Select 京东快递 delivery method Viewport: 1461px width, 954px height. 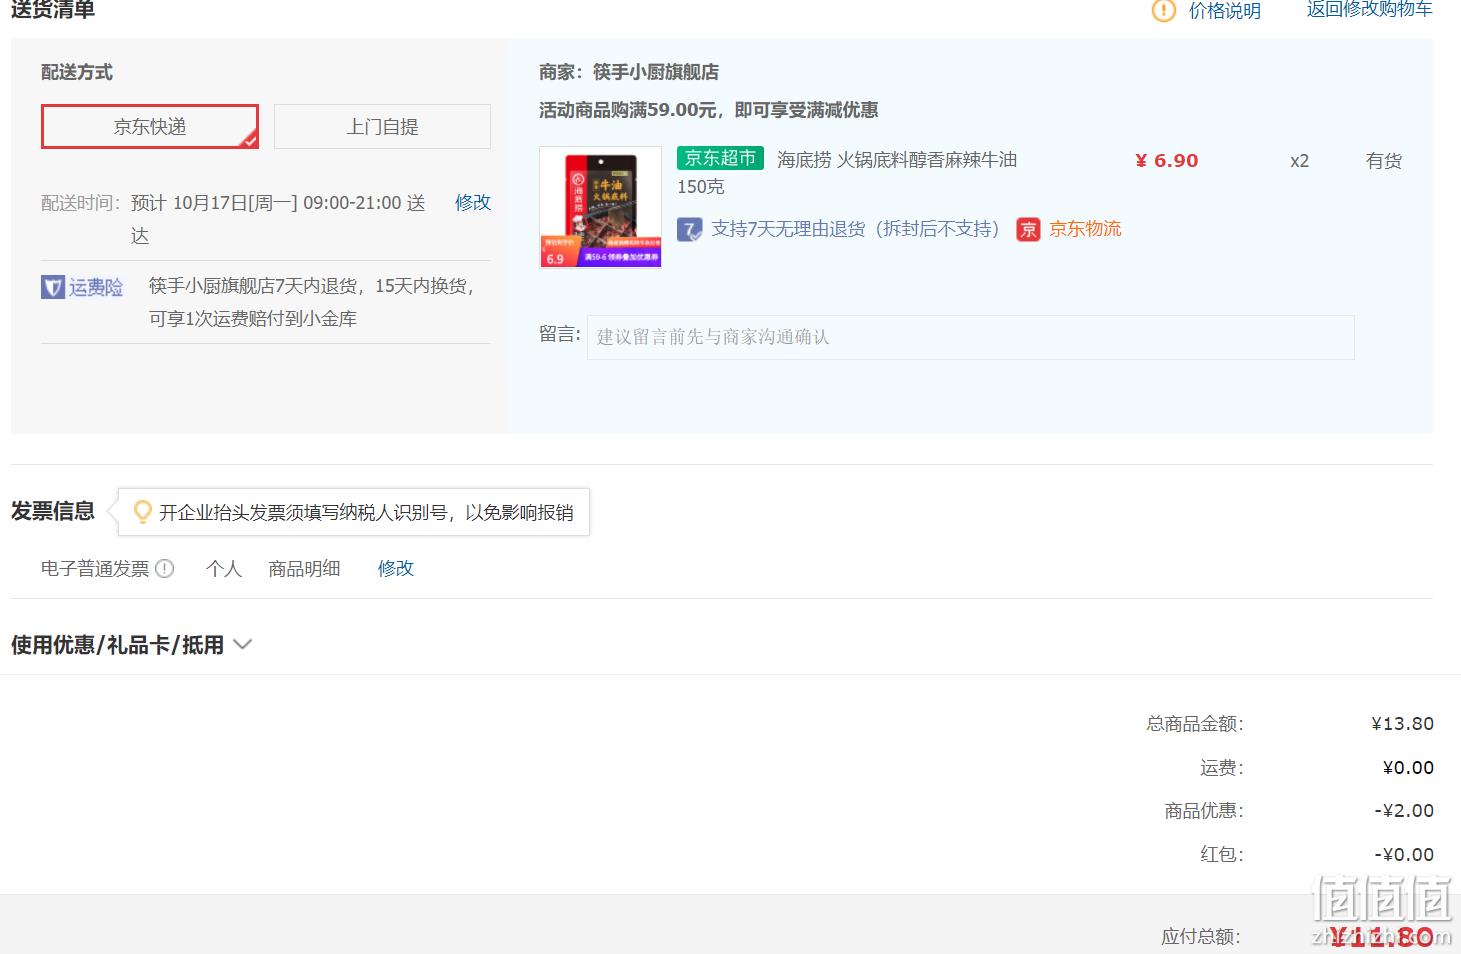coord(150,127)
